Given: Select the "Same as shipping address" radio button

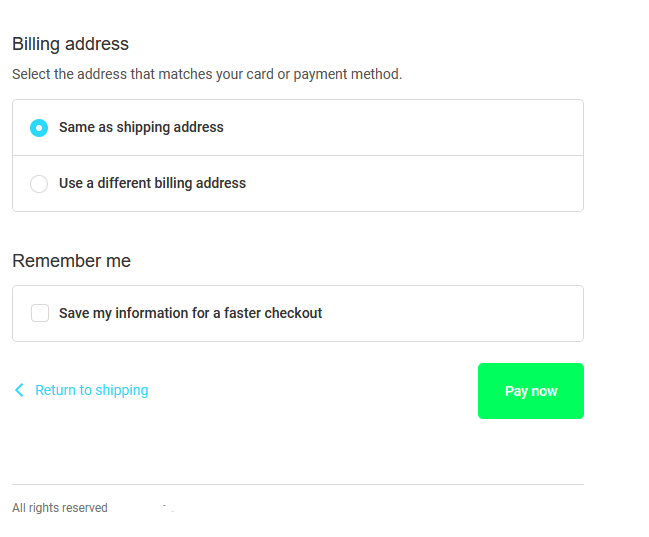Looking at the screenshot, I should point(39,128).
